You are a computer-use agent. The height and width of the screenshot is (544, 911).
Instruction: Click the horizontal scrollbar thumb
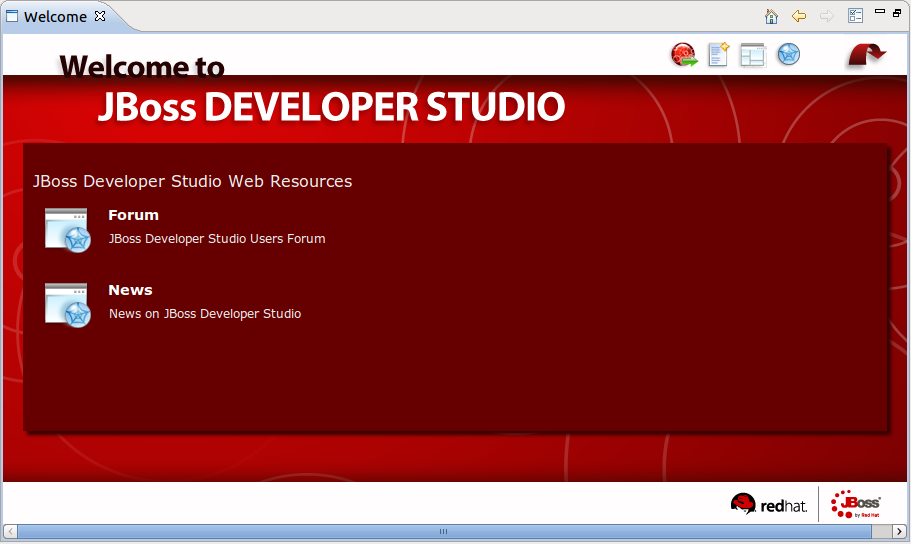(x=444, y=531)
